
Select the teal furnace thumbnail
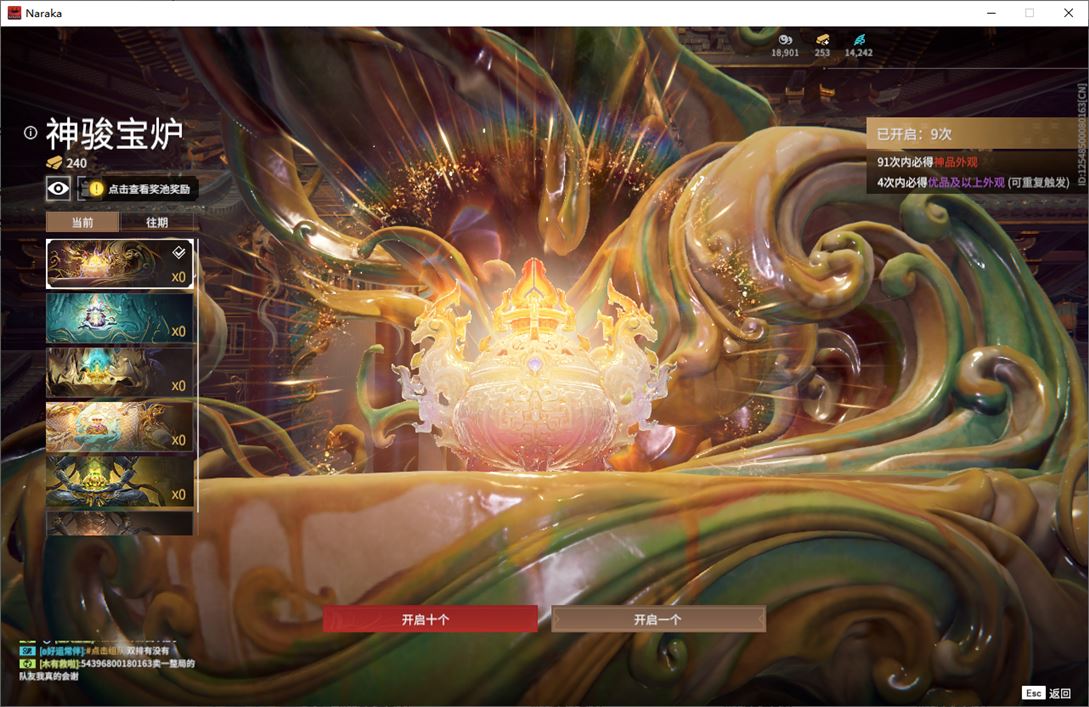119,318
